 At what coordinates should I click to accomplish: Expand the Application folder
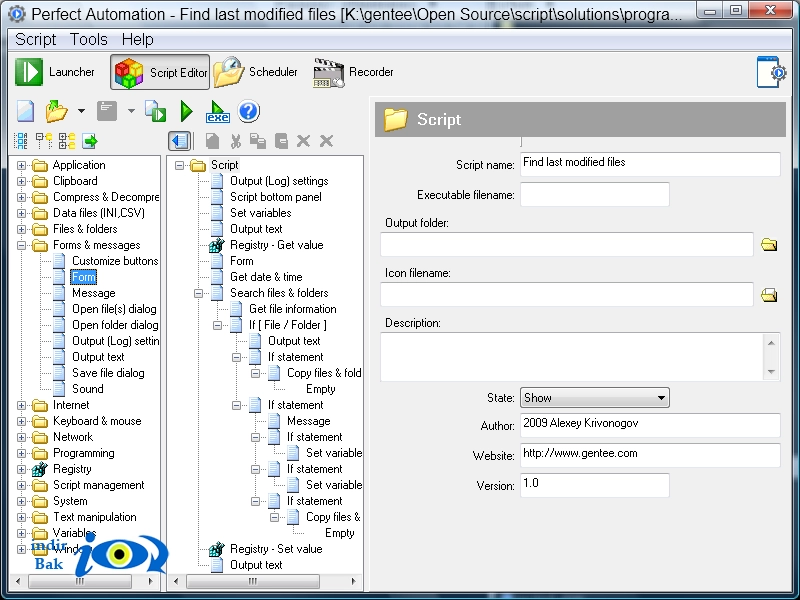coord(21,165)
